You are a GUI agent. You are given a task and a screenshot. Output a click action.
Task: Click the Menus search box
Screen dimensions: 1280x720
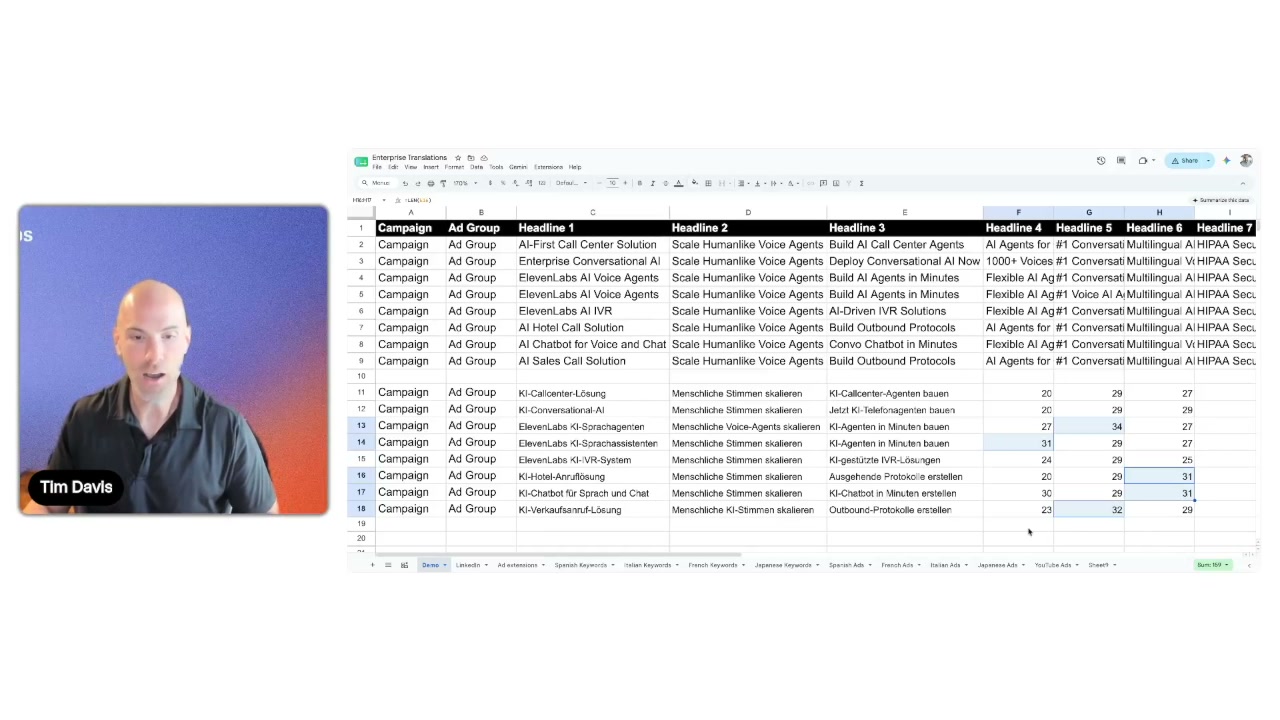tap(376, 183)
